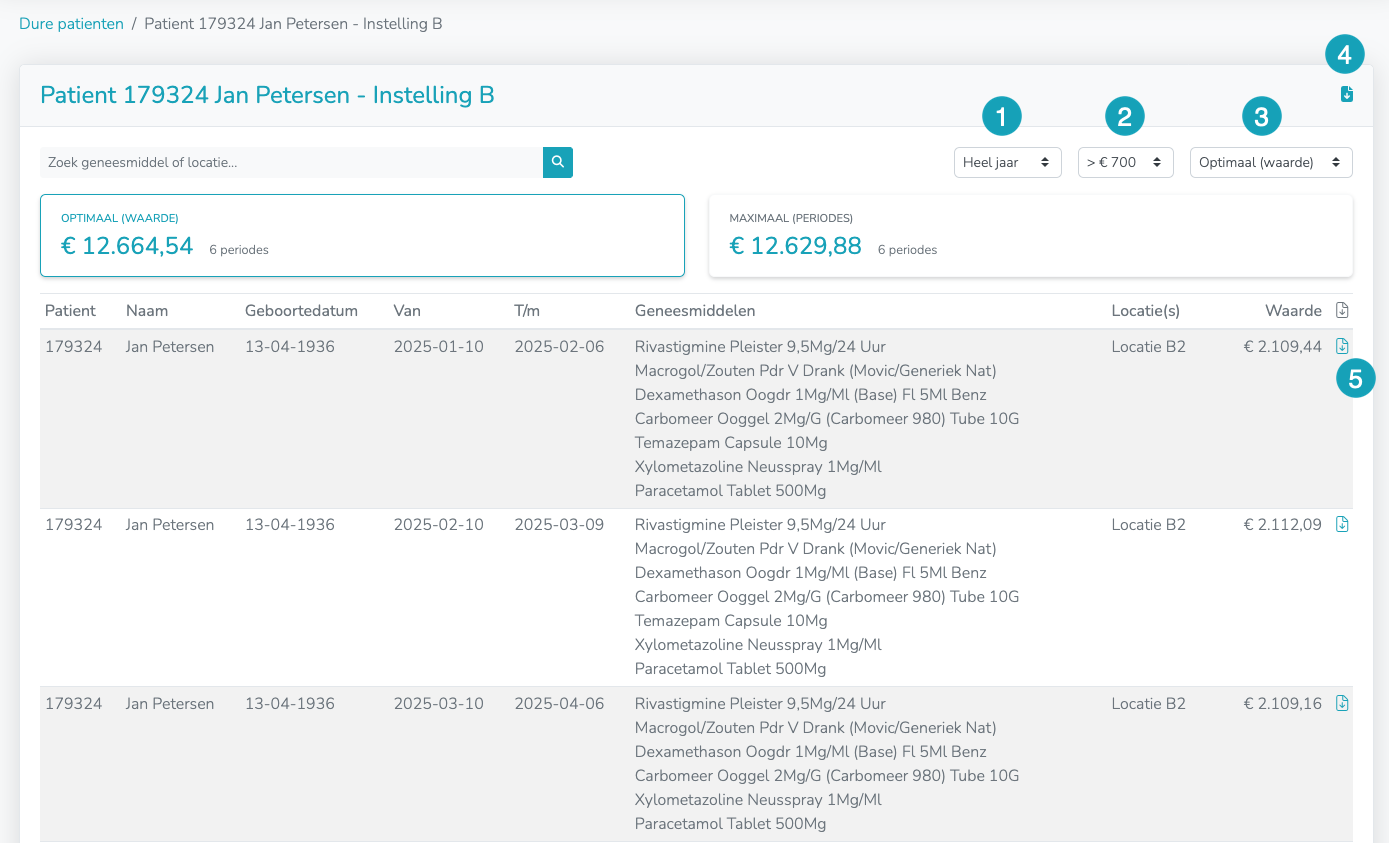1389x843 pixels.
Task: Click the Geneesmiddelen column header
Action: pos(695,311)
